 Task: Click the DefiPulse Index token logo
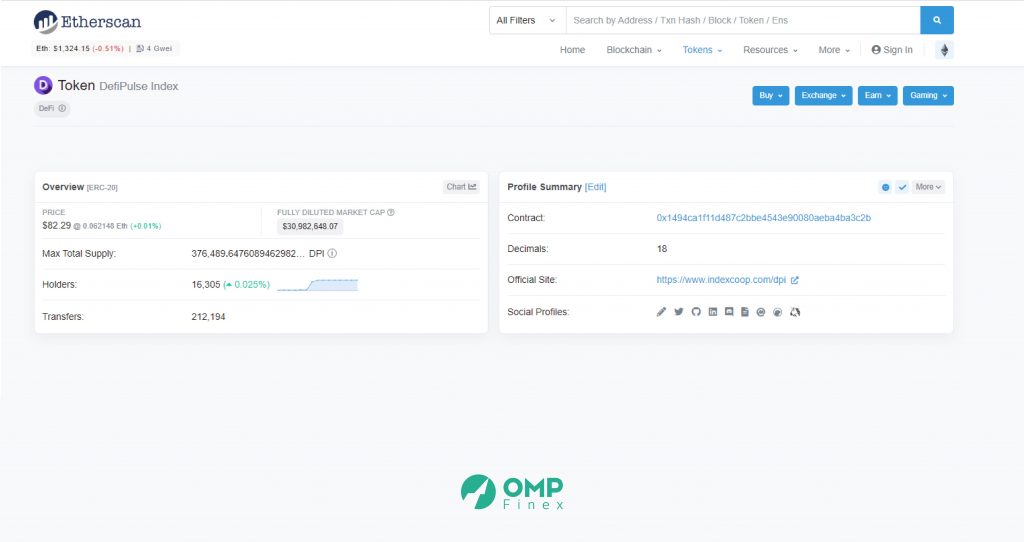(43, 86)
